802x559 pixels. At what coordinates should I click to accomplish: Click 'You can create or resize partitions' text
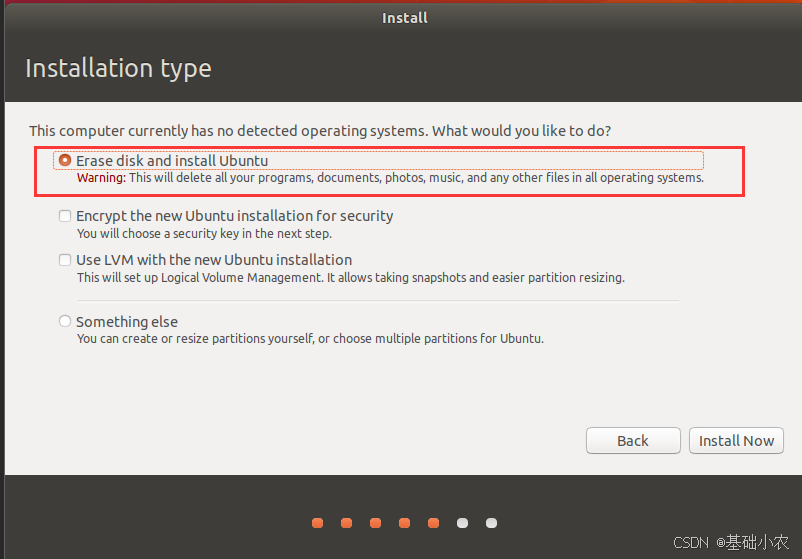(310, 339)
